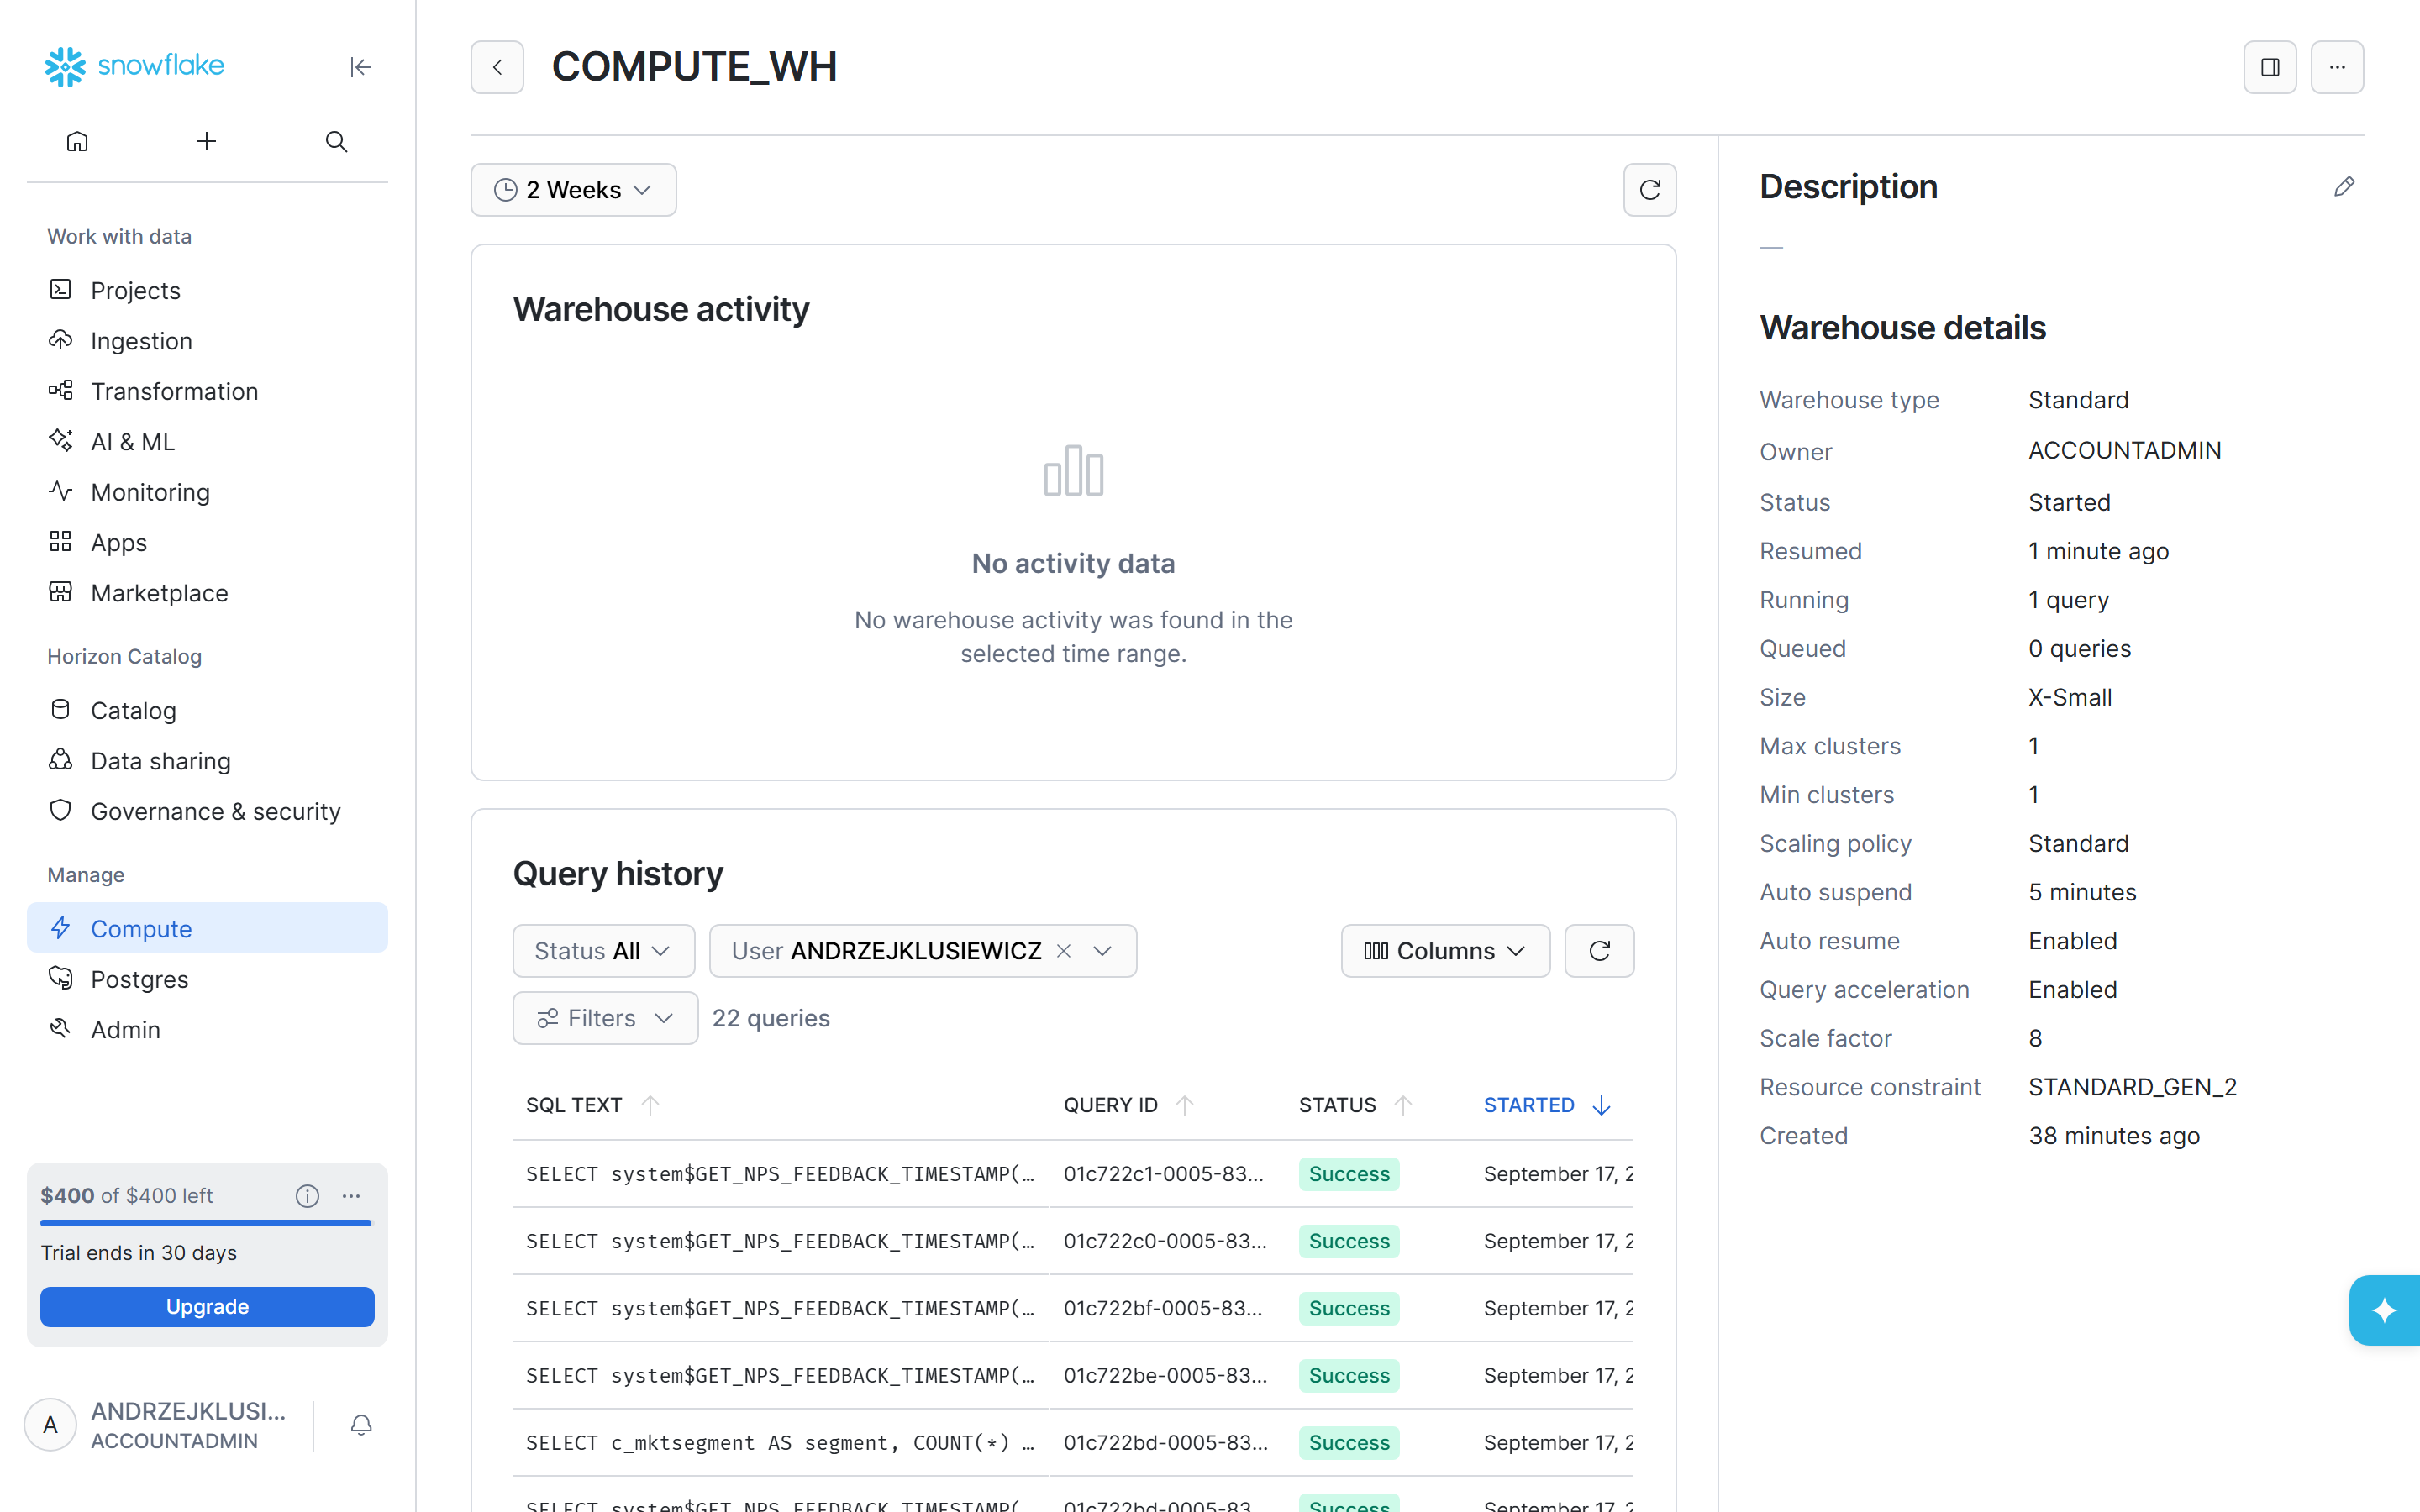Screen dimensions: 2420x1512
Task: Open Transformation in the sidebar
Action: [207, 391]
